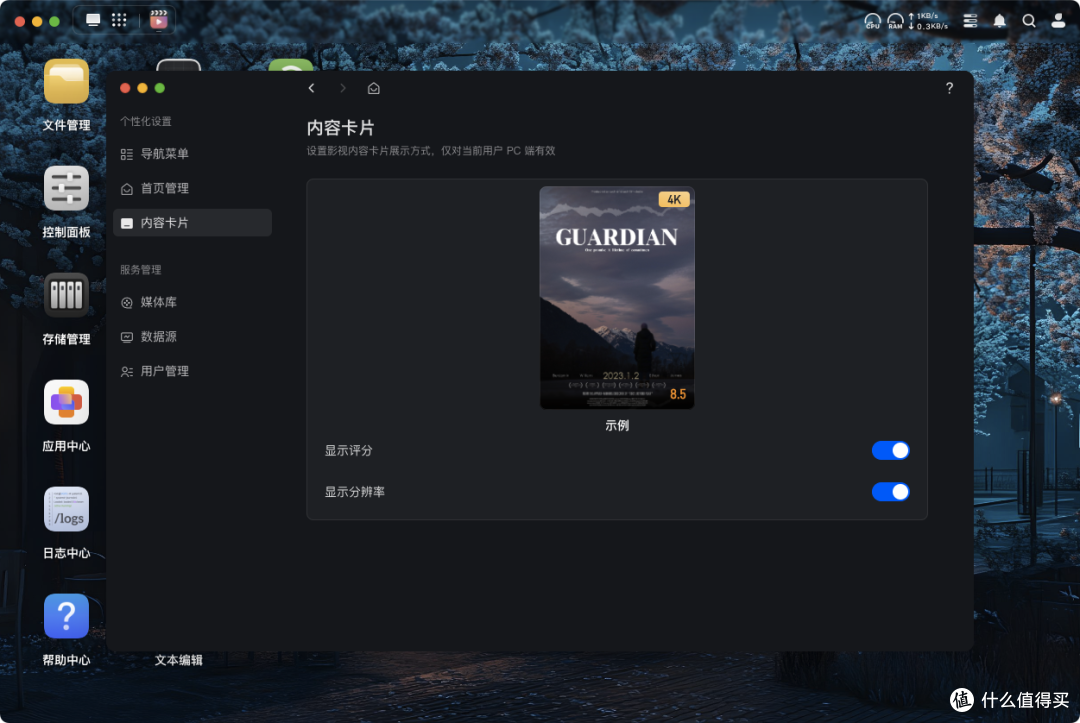Image resolution: width=1080 pixels, height=723 pixels.
Task: Open the 日志中心 logs app
Action: [x=66, y=510]
